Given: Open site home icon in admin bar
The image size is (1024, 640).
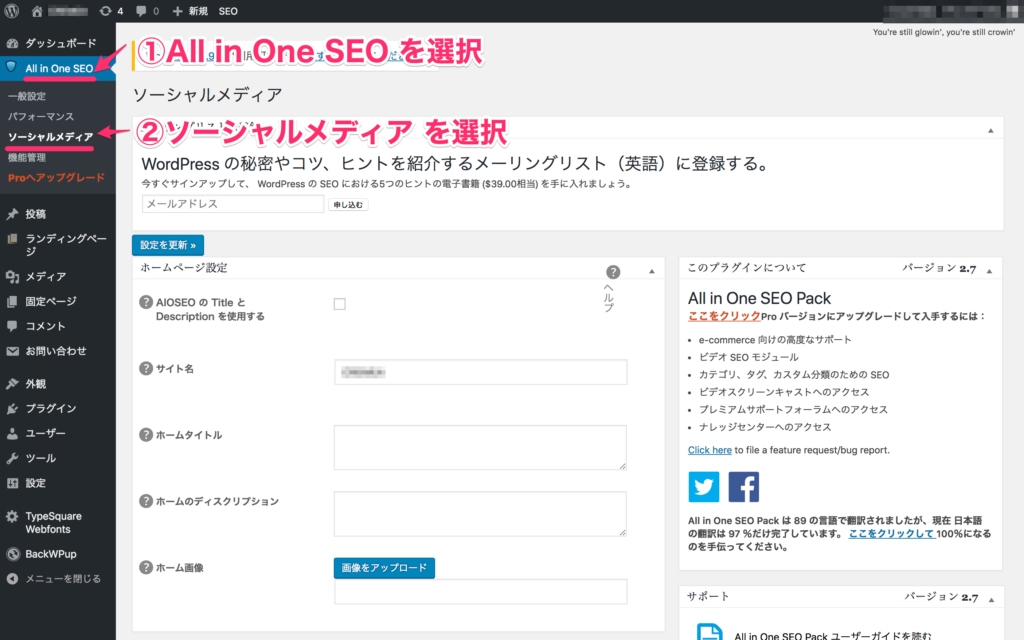Looking at the screenshot, I should (37, 11).
